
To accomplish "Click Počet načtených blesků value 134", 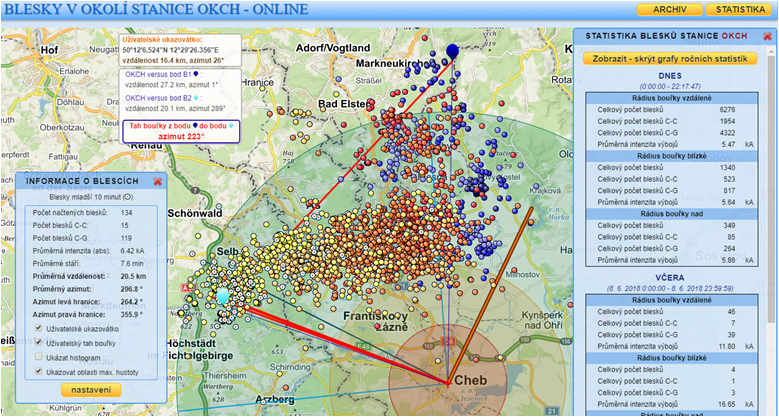I will pyautogui.click(x=127, y=213).
